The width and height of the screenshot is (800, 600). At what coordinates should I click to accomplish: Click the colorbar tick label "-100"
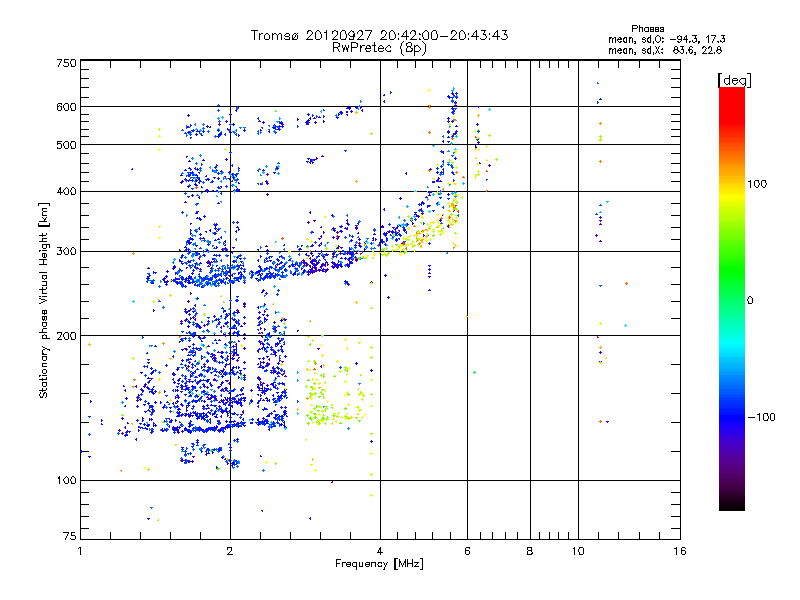762,417
